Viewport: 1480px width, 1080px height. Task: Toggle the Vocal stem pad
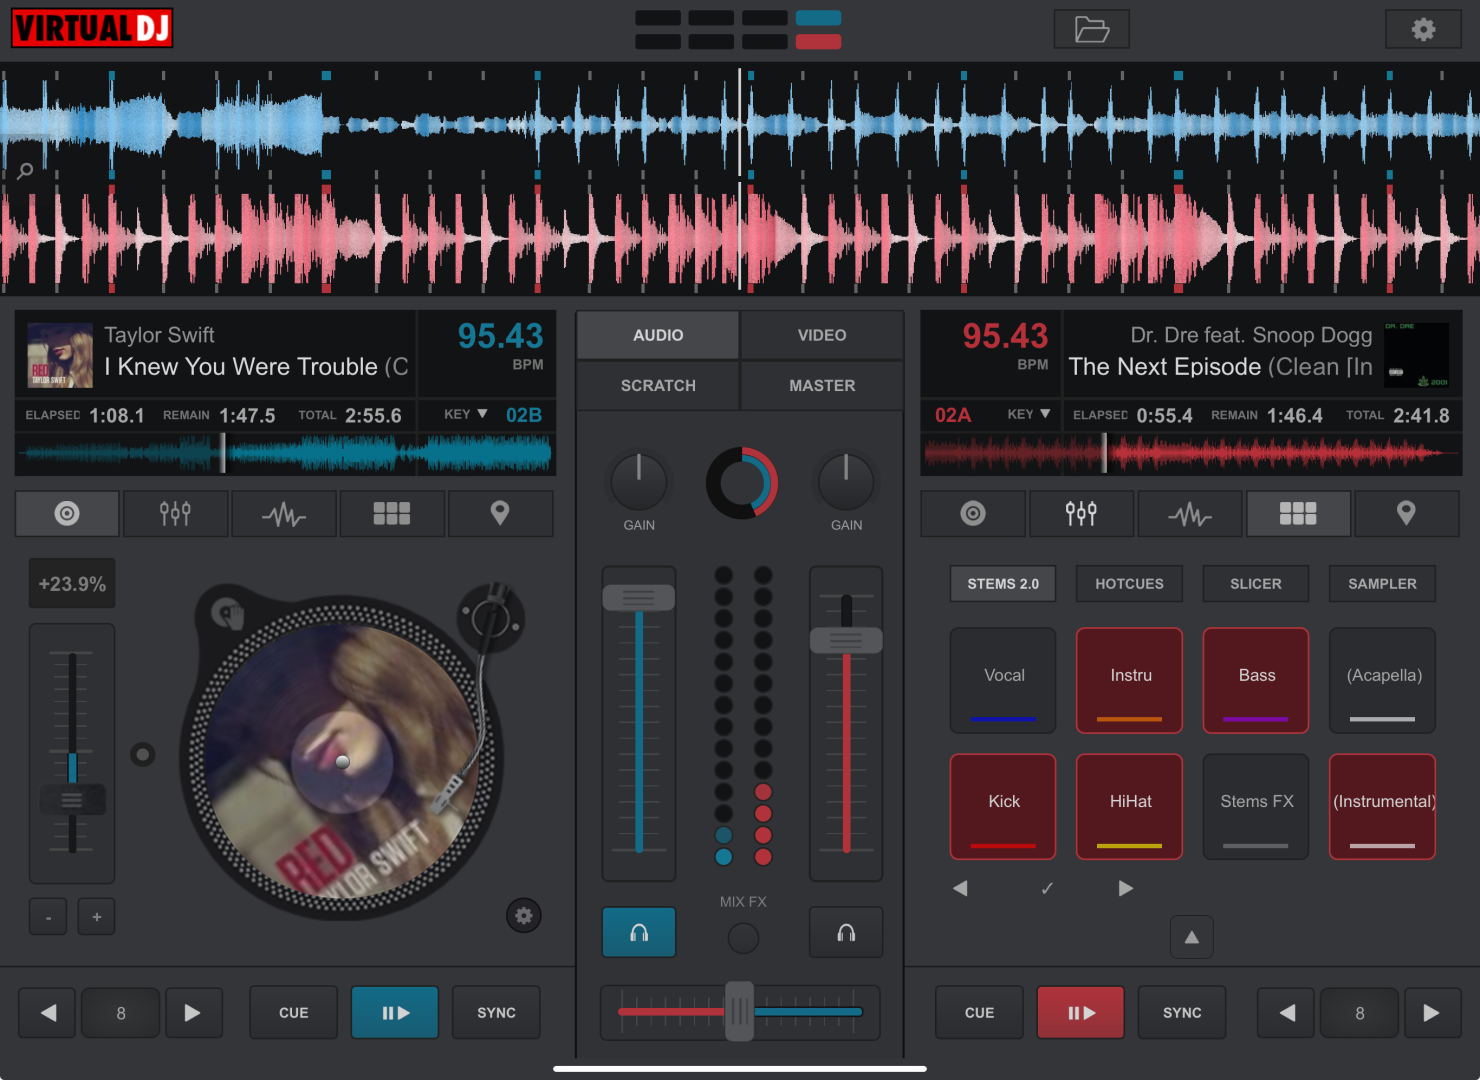[1003, 680]
